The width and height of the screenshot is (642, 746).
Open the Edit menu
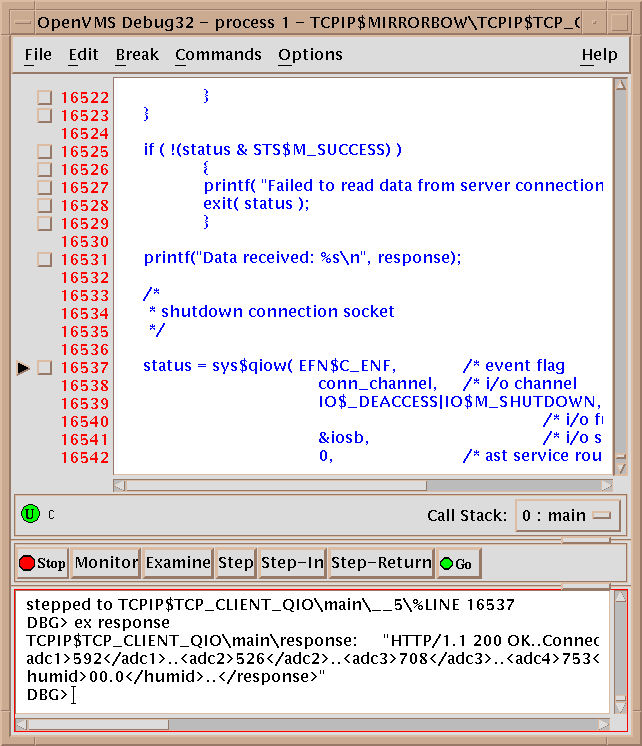click(83, 55)
